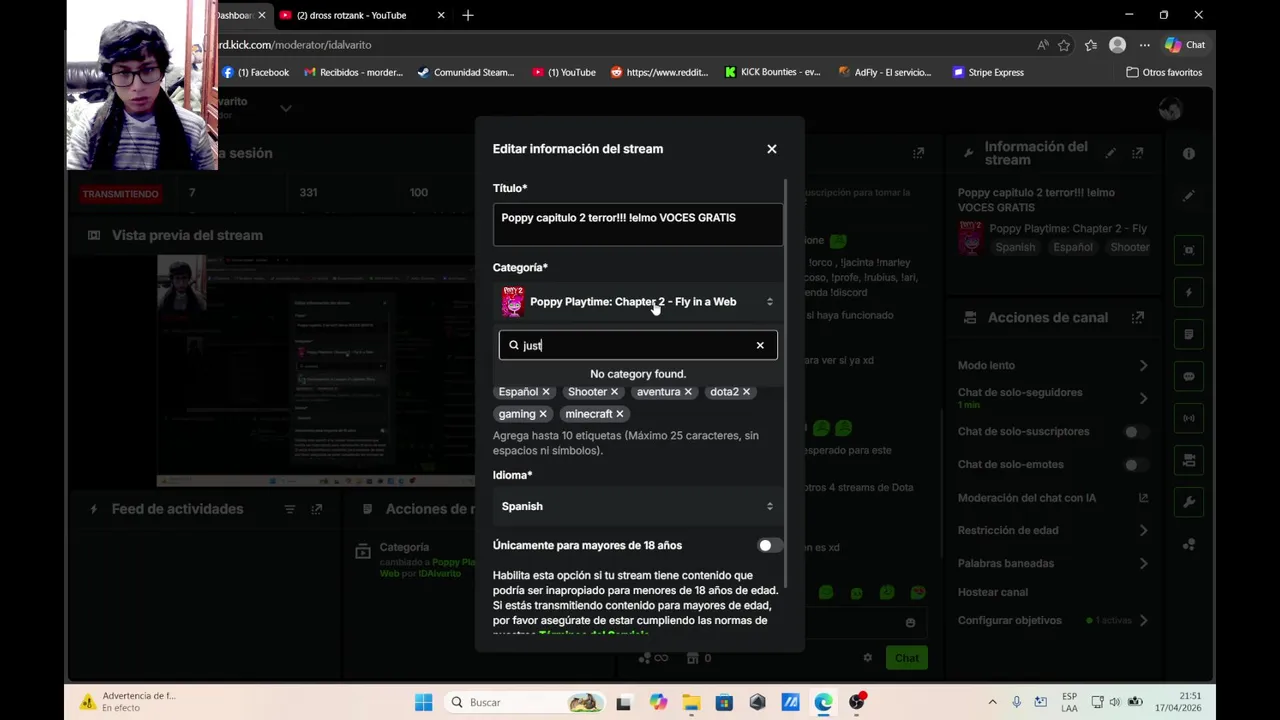This screenshot has width=1280, height=720.
Task: Remove the Español tag
Action: pos(546,392)
